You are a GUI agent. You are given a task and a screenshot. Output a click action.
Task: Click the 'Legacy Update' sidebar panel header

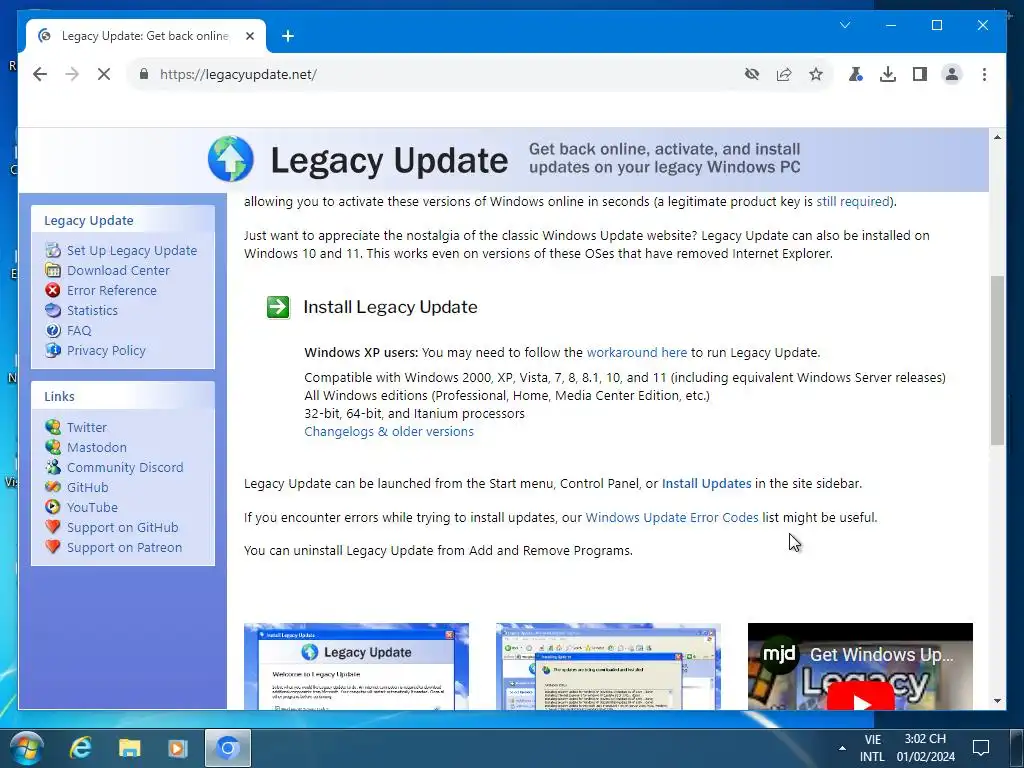(123, 220)
